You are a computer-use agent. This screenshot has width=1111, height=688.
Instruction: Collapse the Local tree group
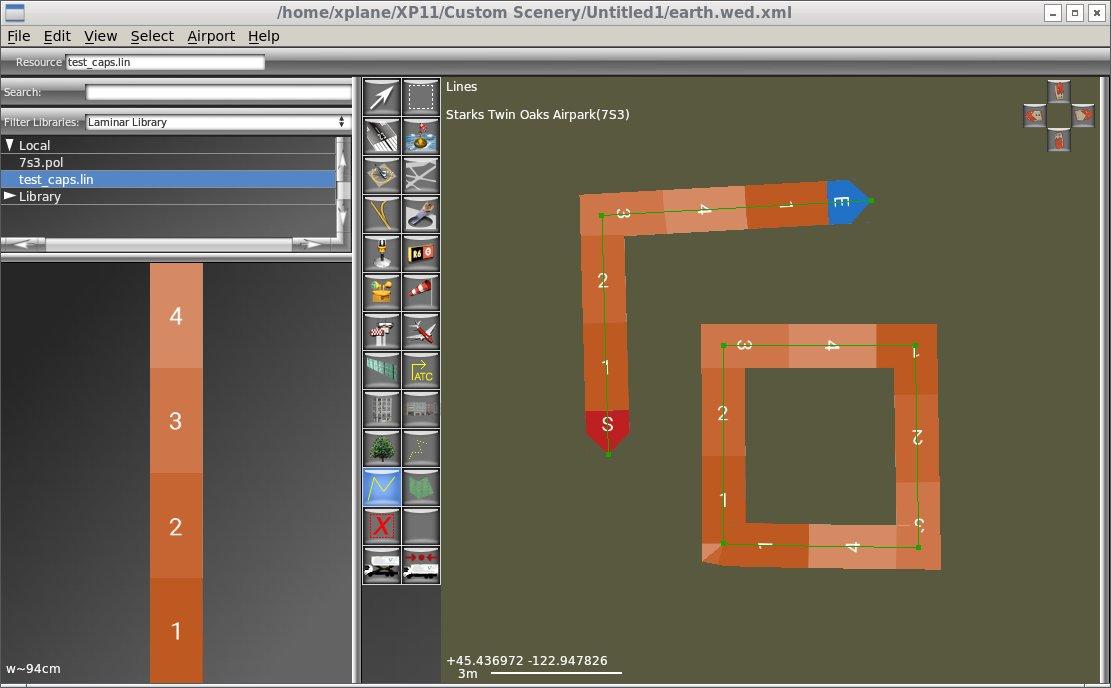click(x=10, y=146)
